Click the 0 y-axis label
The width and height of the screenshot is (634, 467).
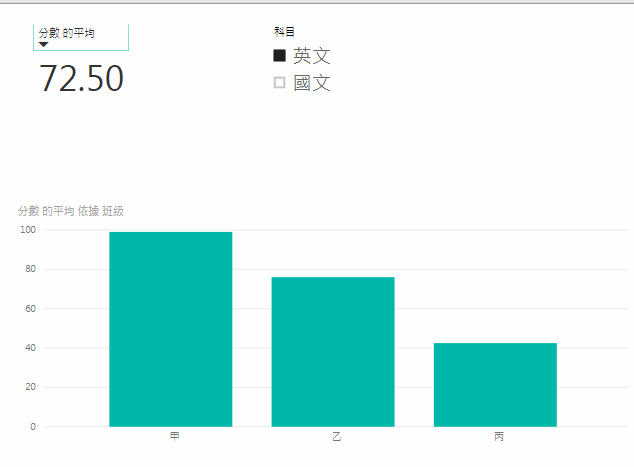[33, 427]
